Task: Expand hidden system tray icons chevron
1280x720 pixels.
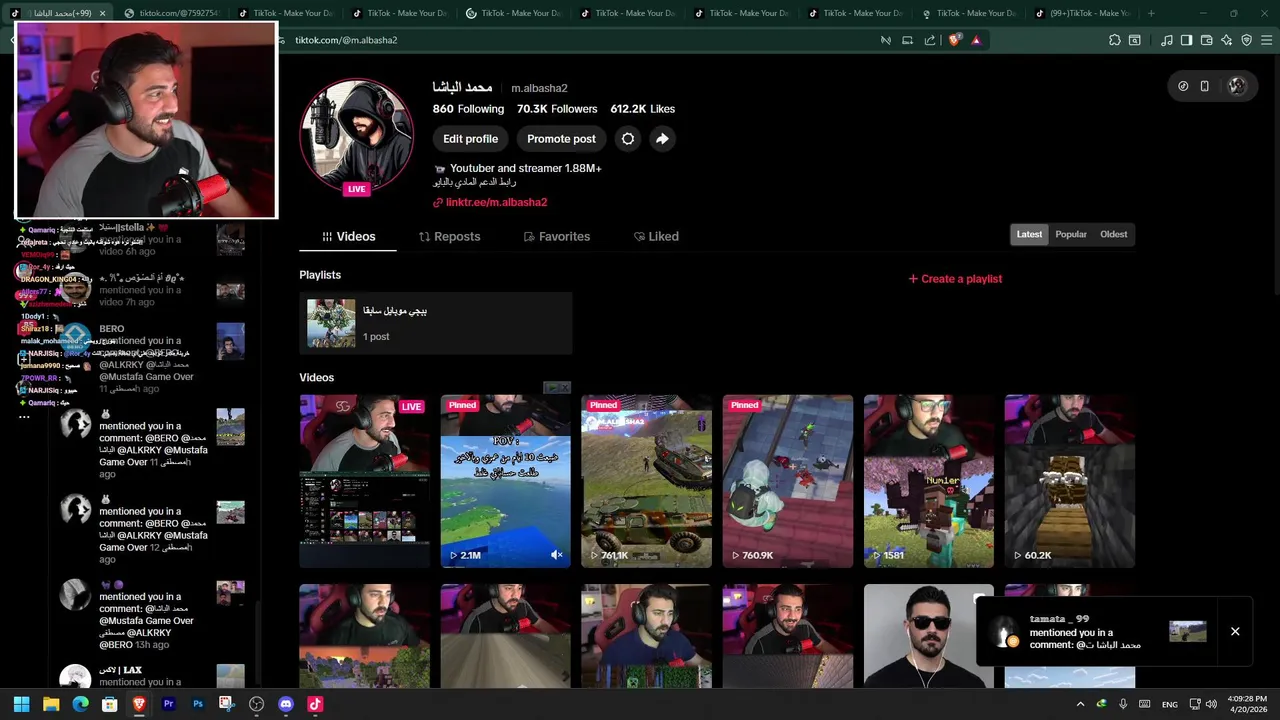Action: pos(1080,704)
